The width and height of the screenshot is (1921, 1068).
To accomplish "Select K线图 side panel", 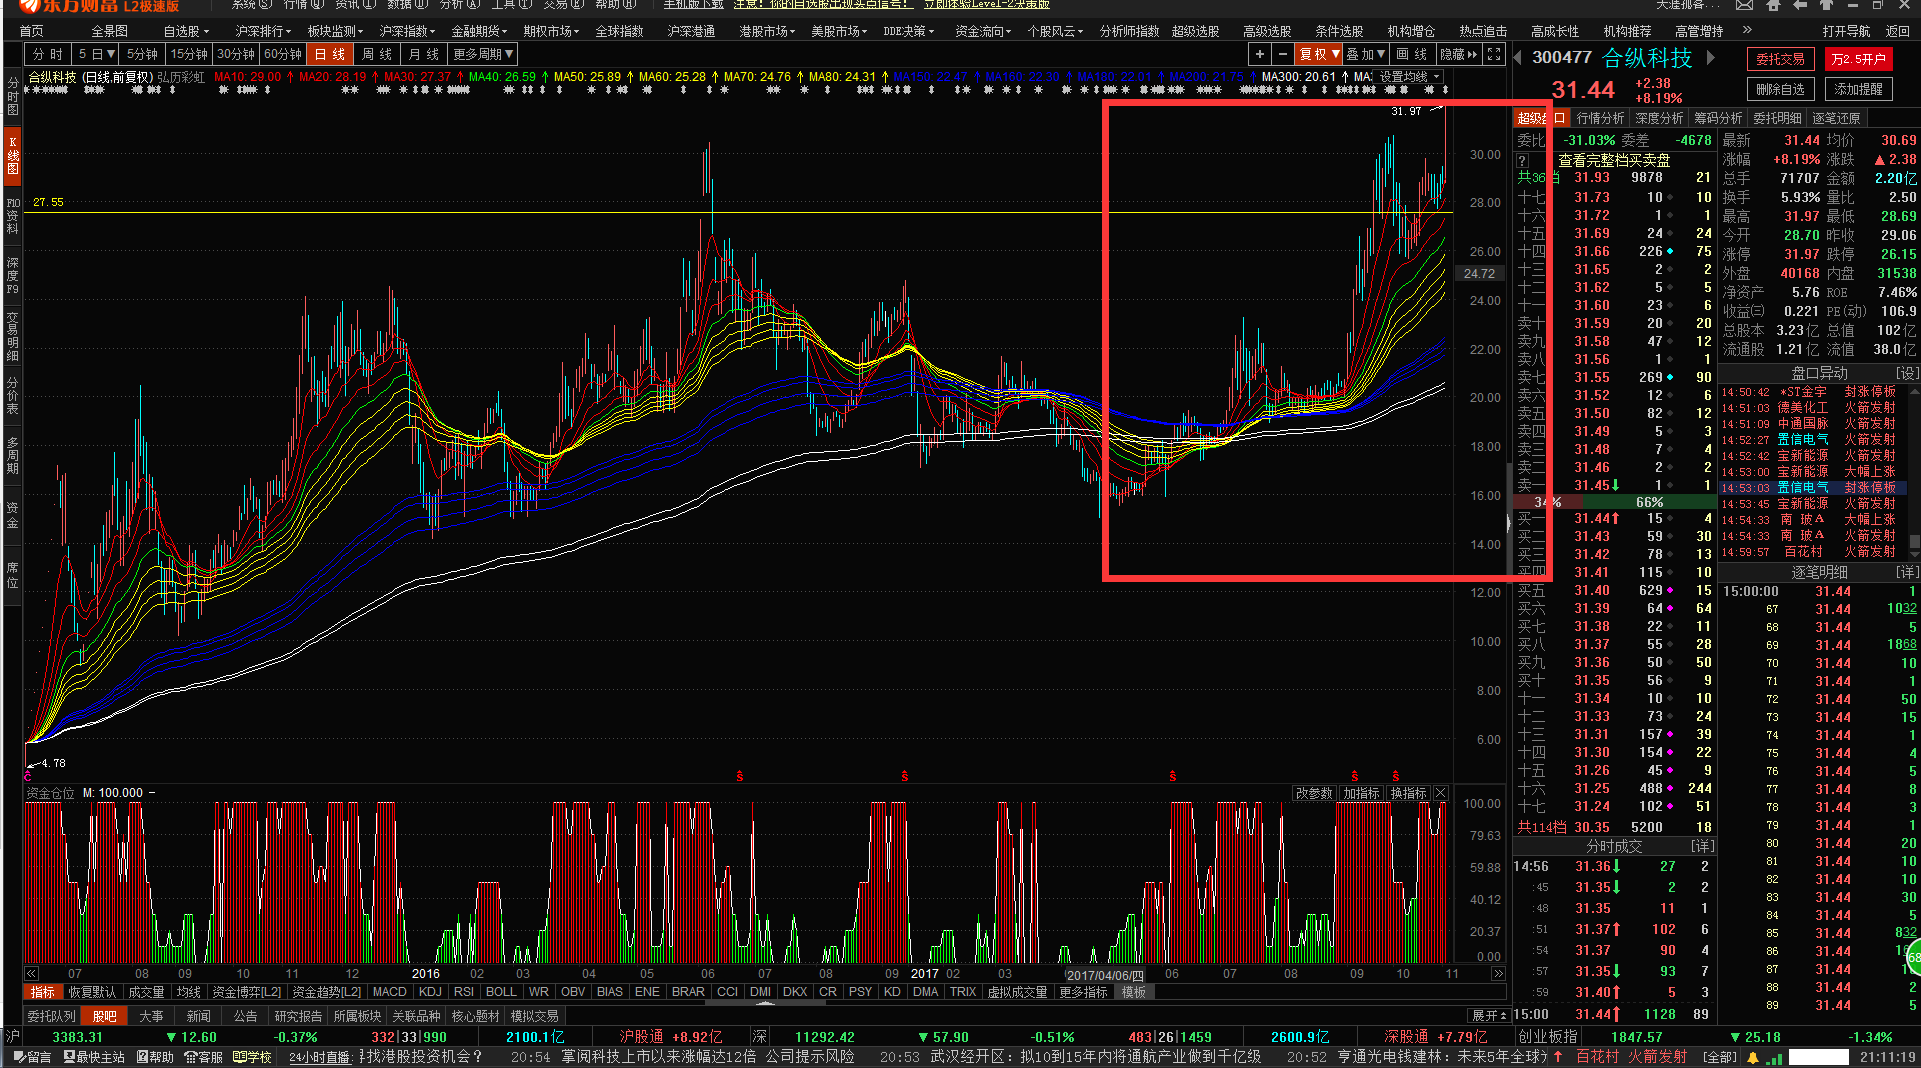I will click(12, 156).
